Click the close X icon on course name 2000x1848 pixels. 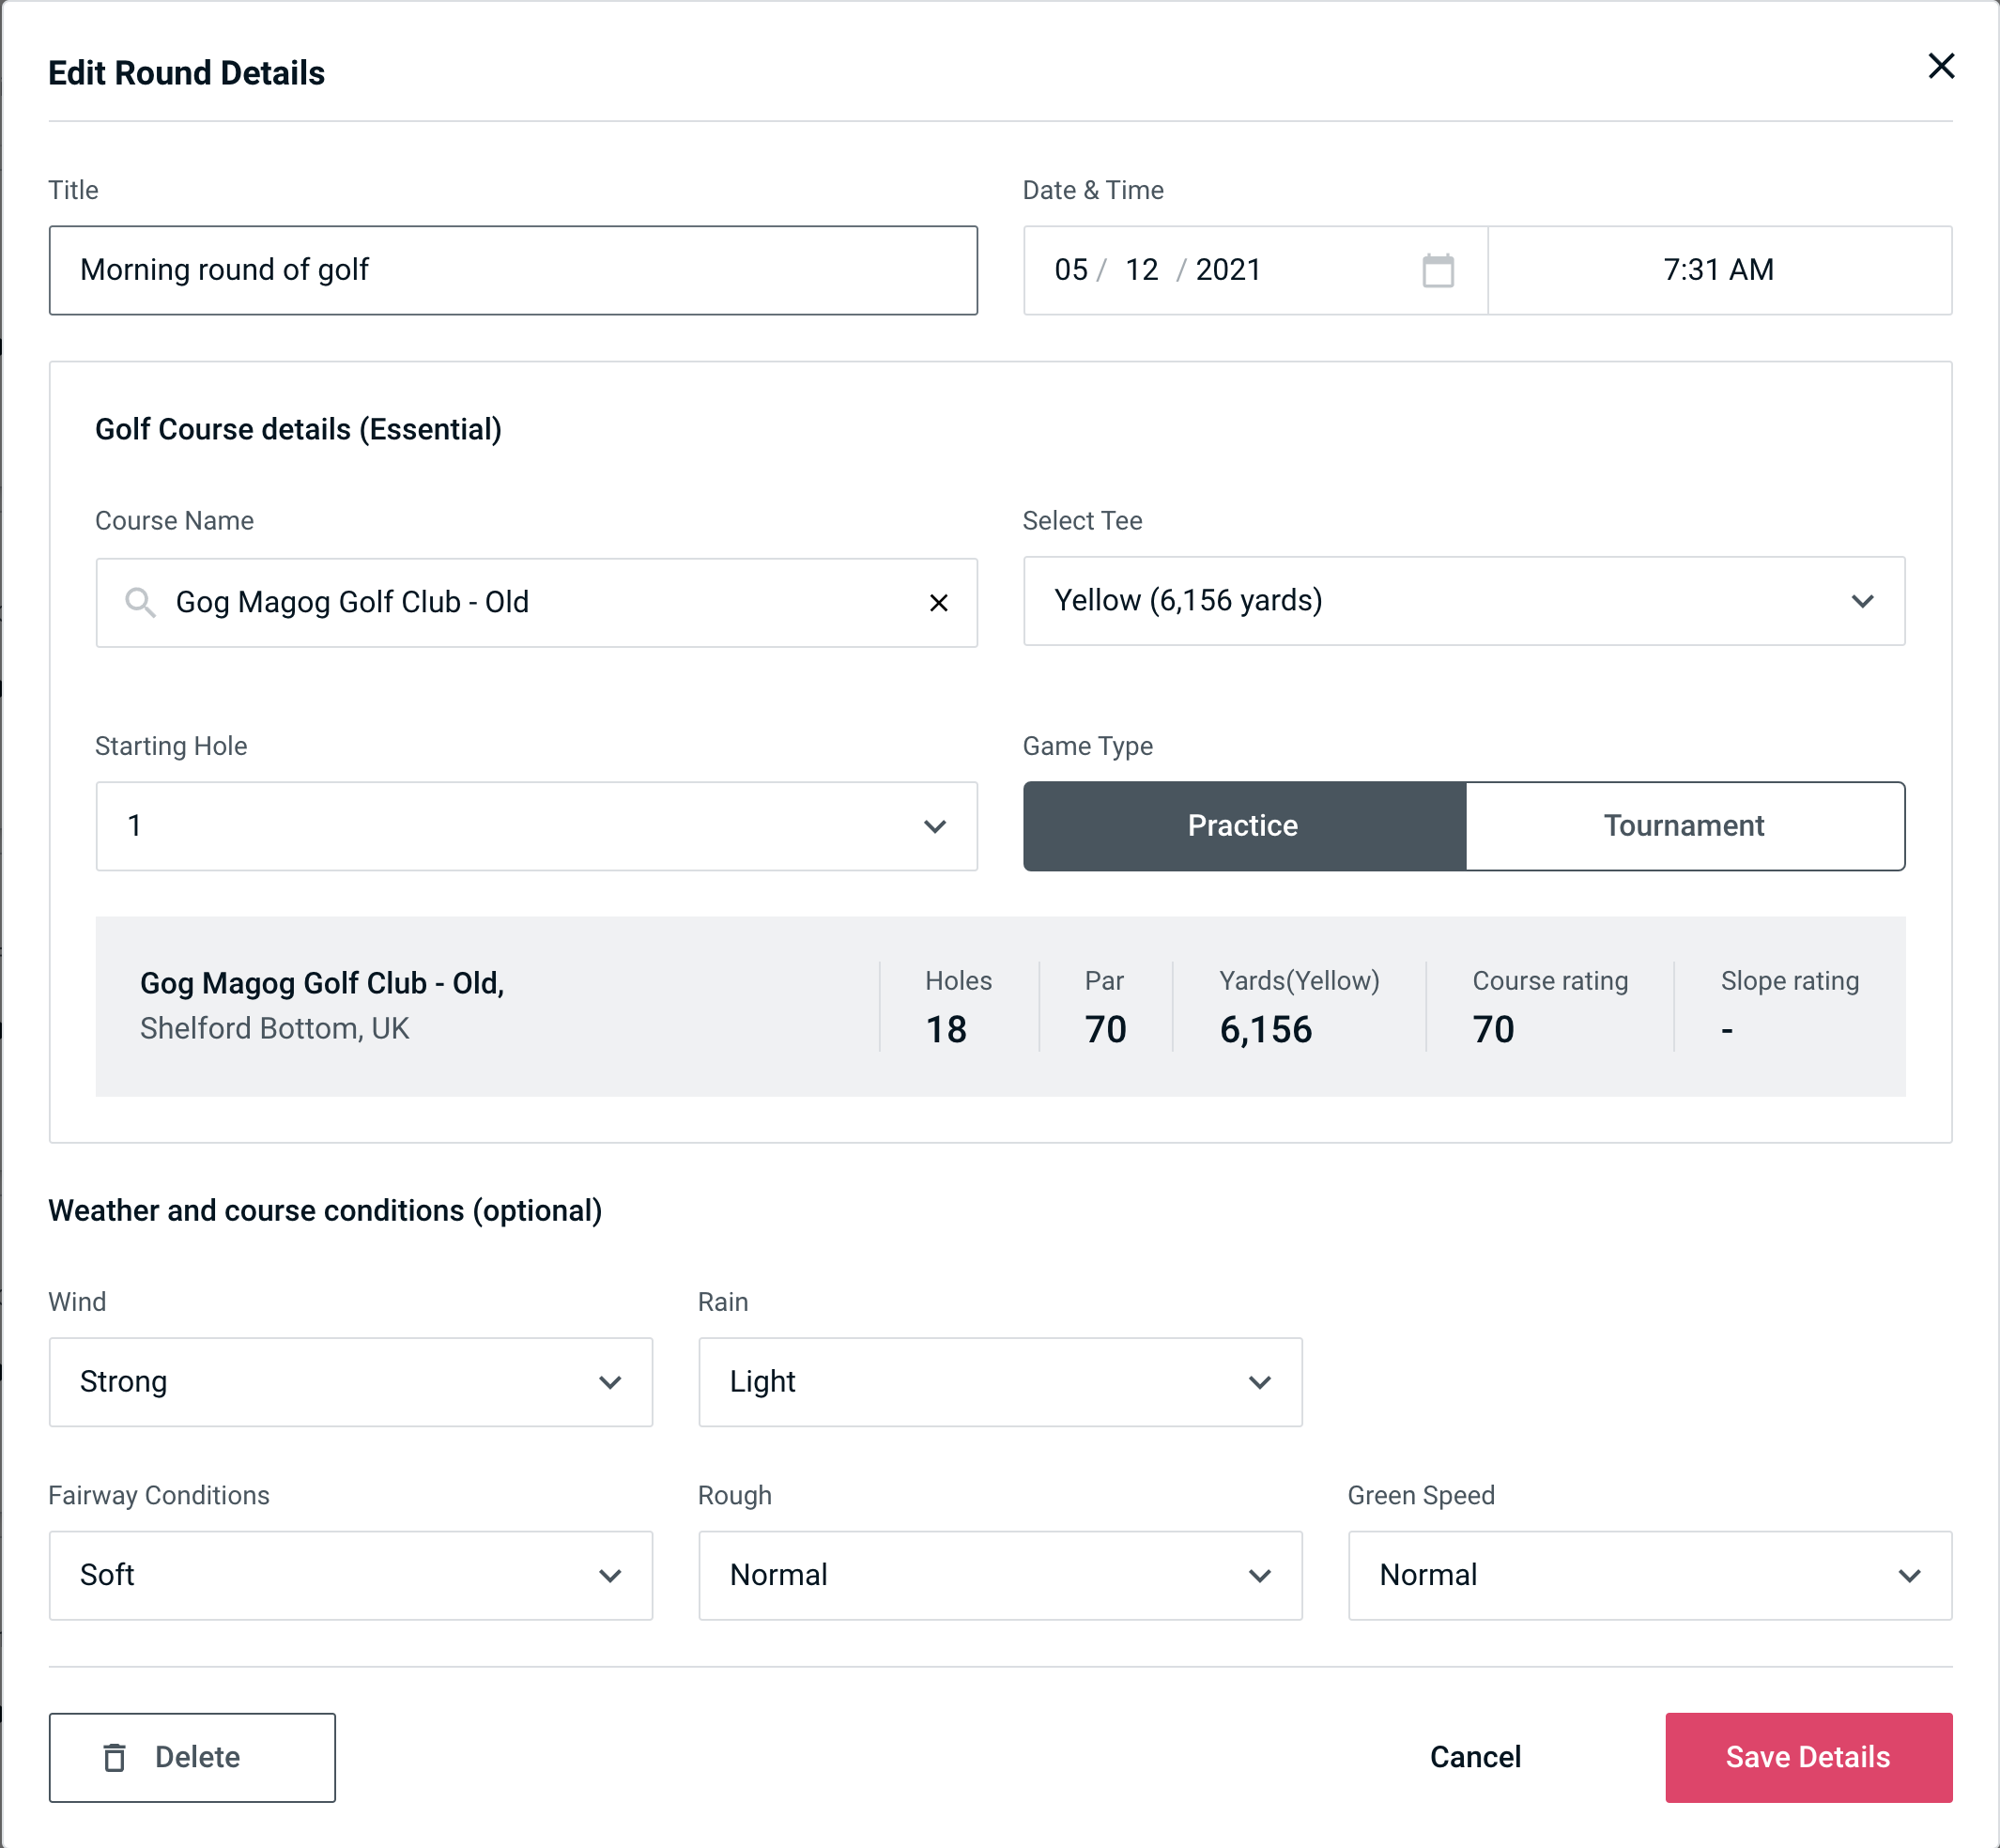pyautogui.click(x=939, y=603)
